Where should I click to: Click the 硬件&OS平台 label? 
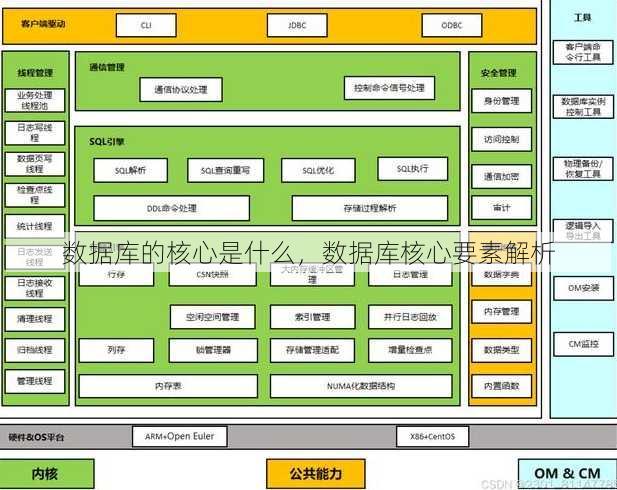point(36,437)
